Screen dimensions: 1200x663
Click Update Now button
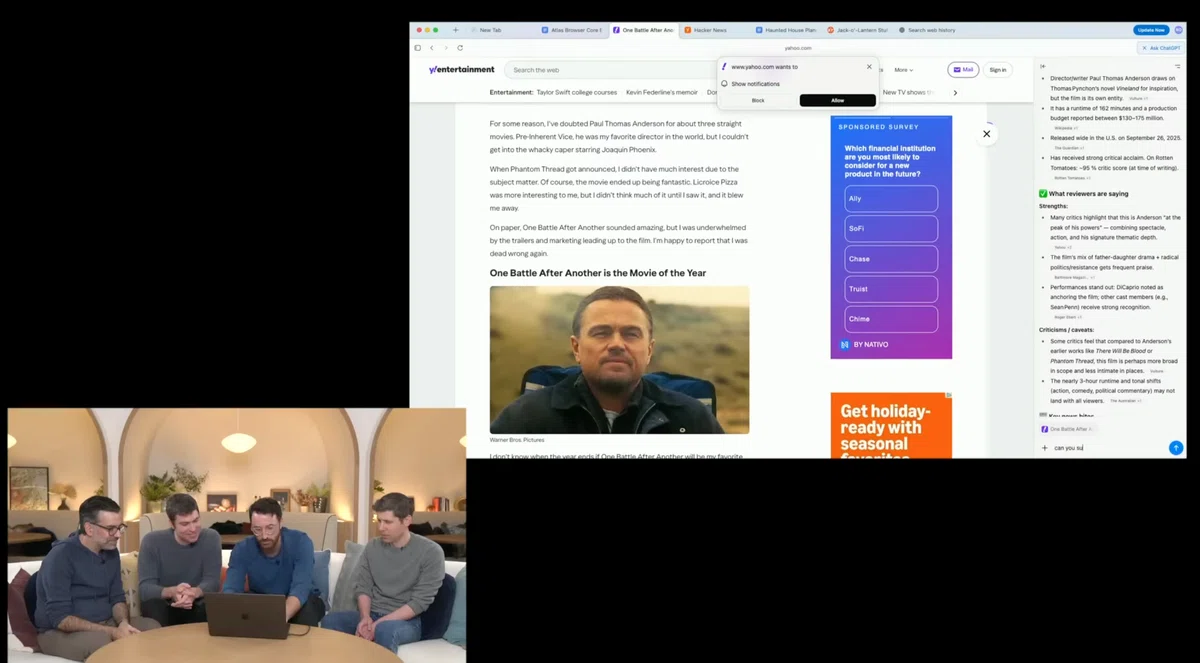click(1151, 30)
